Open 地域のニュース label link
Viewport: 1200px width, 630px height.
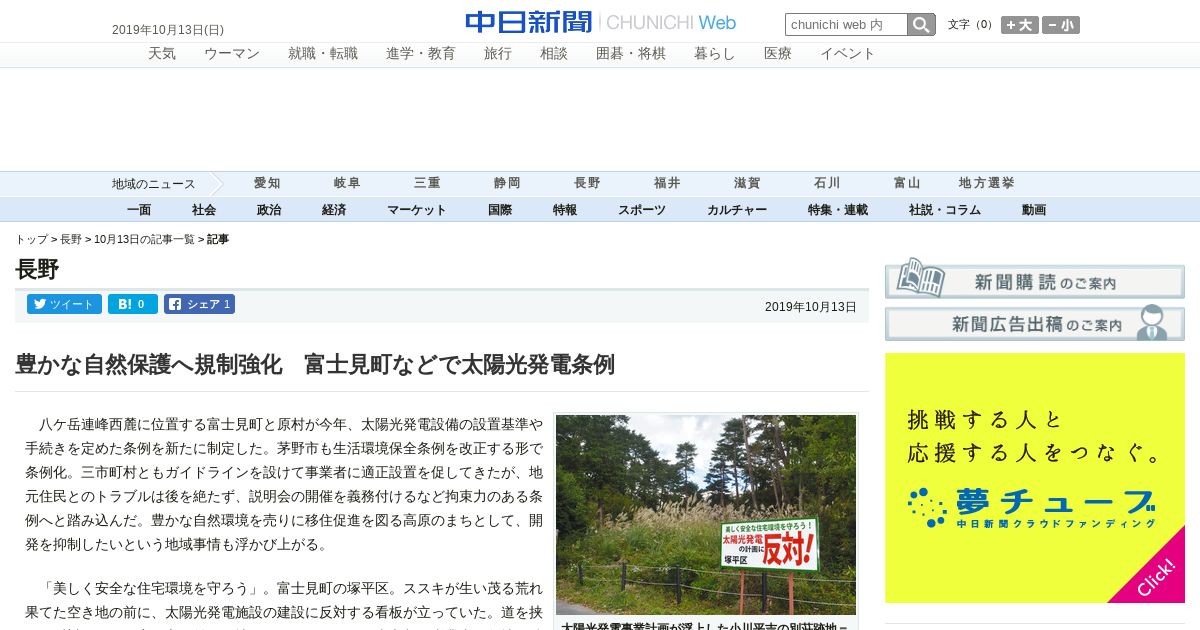(x=153, y=184)
